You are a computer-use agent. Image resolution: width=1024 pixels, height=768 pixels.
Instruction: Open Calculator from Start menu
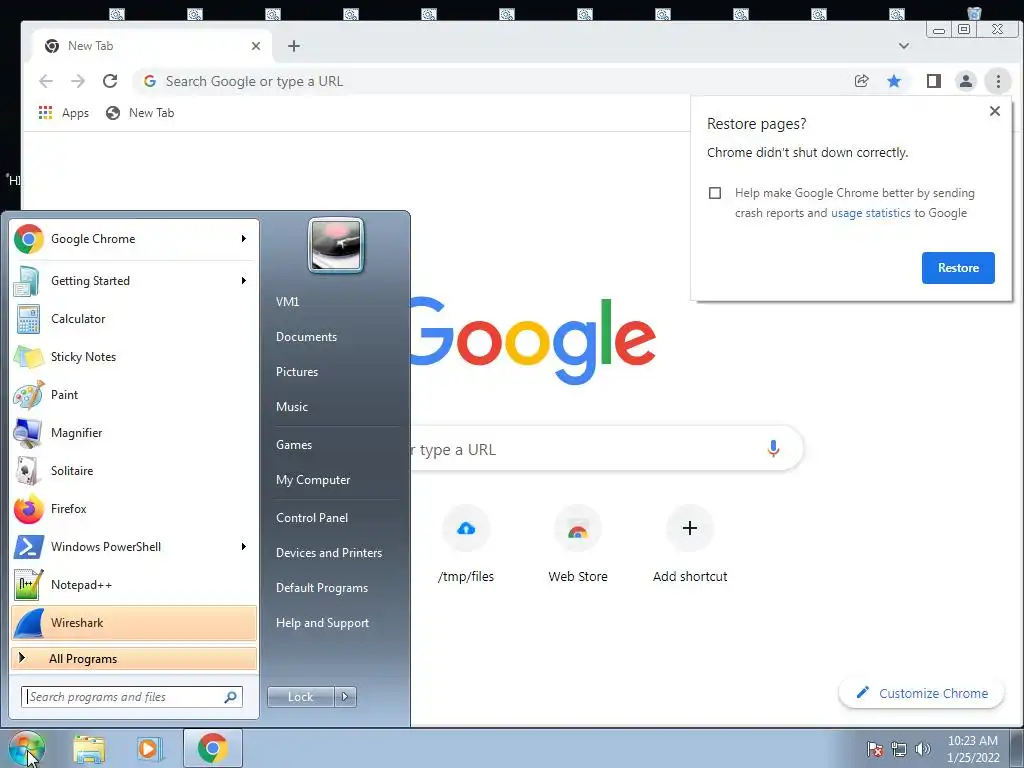point(134,319)
